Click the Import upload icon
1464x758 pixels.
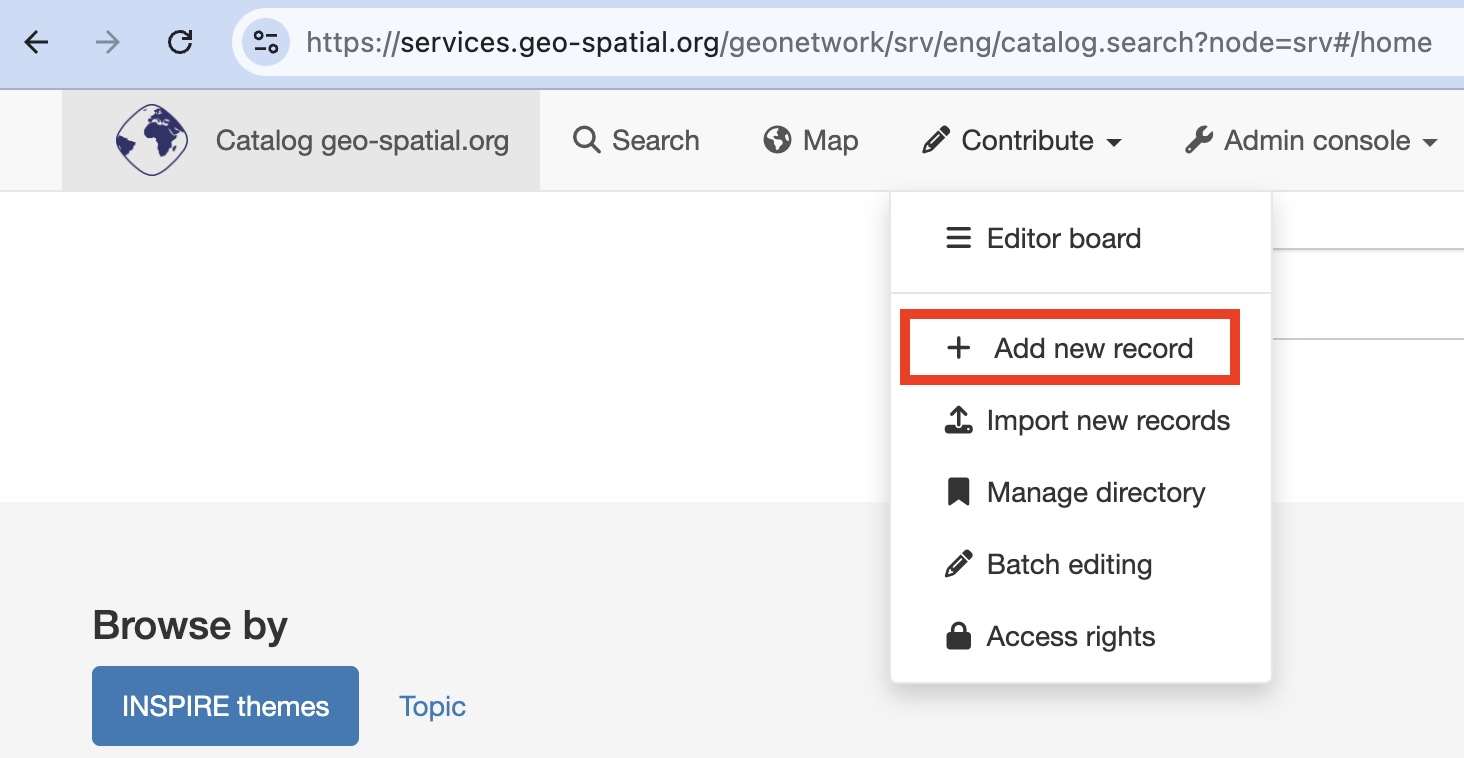pyautogui.click(x=958, y=420)
